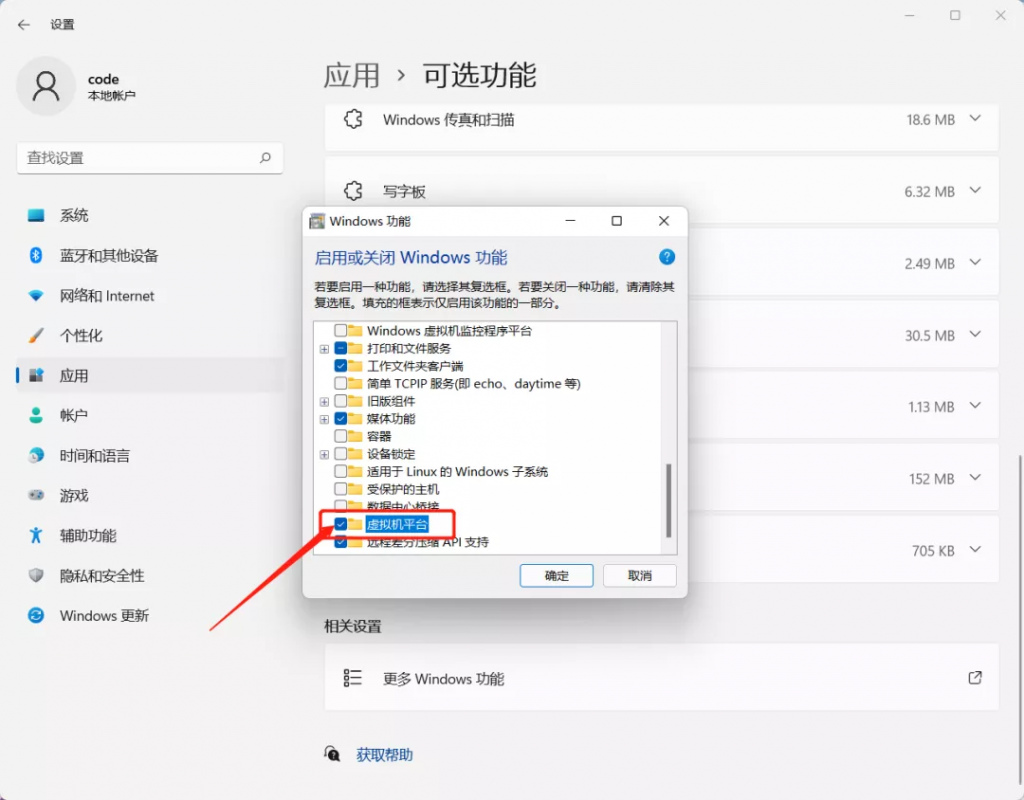Expand the 媒体功能 tree node
The width and height of the screenshot is (1024, 800).
(x=324, y=419)
